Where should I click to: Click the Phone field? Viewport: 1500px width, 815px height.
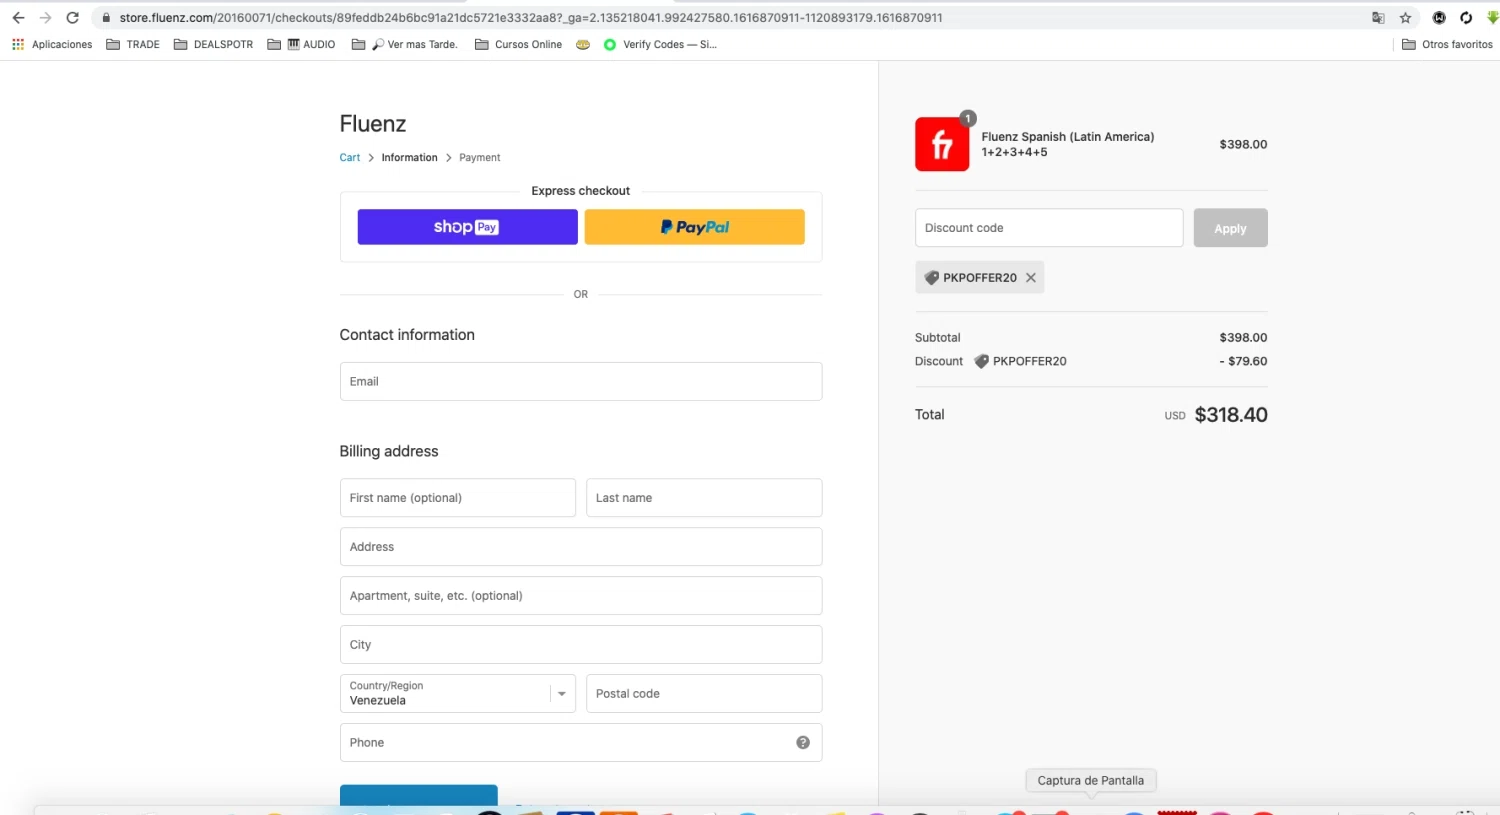pos(581,743)
